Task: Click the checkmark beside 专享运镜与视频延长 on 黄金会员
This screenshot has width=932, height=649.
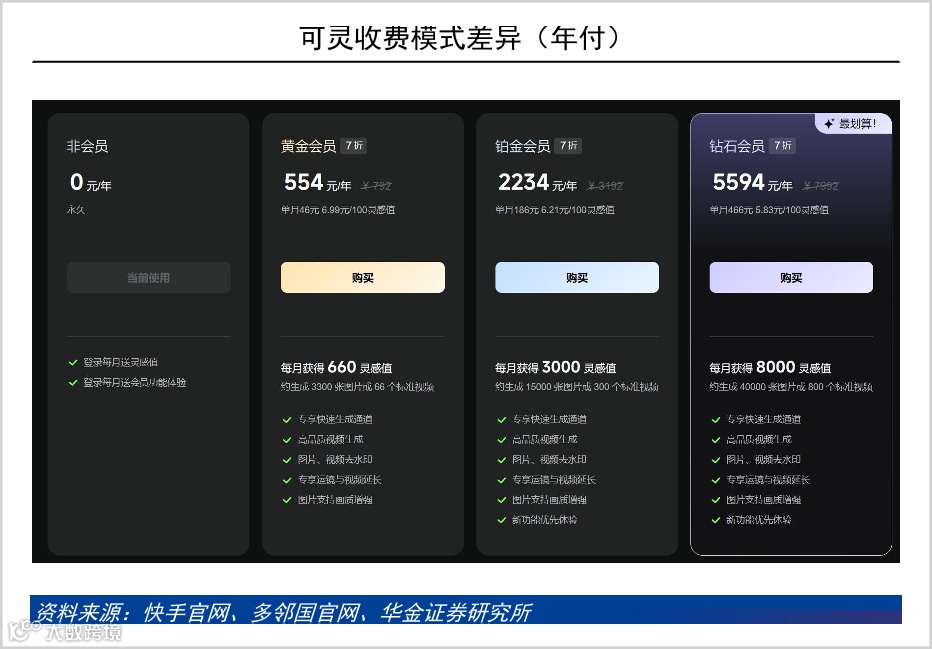Action: pyautogui.click(x=288, y=479)
